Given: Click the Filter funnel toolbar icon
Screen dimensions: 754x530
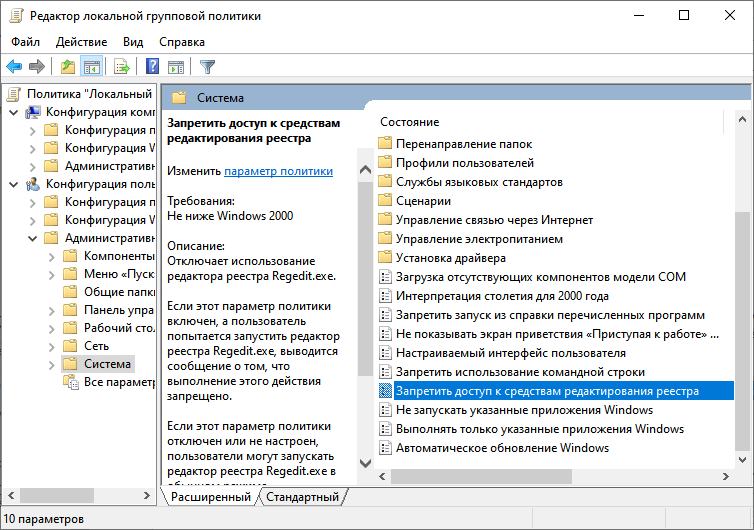Looking at the screenshot, I should pyautogui.click(x=207, y=66).
